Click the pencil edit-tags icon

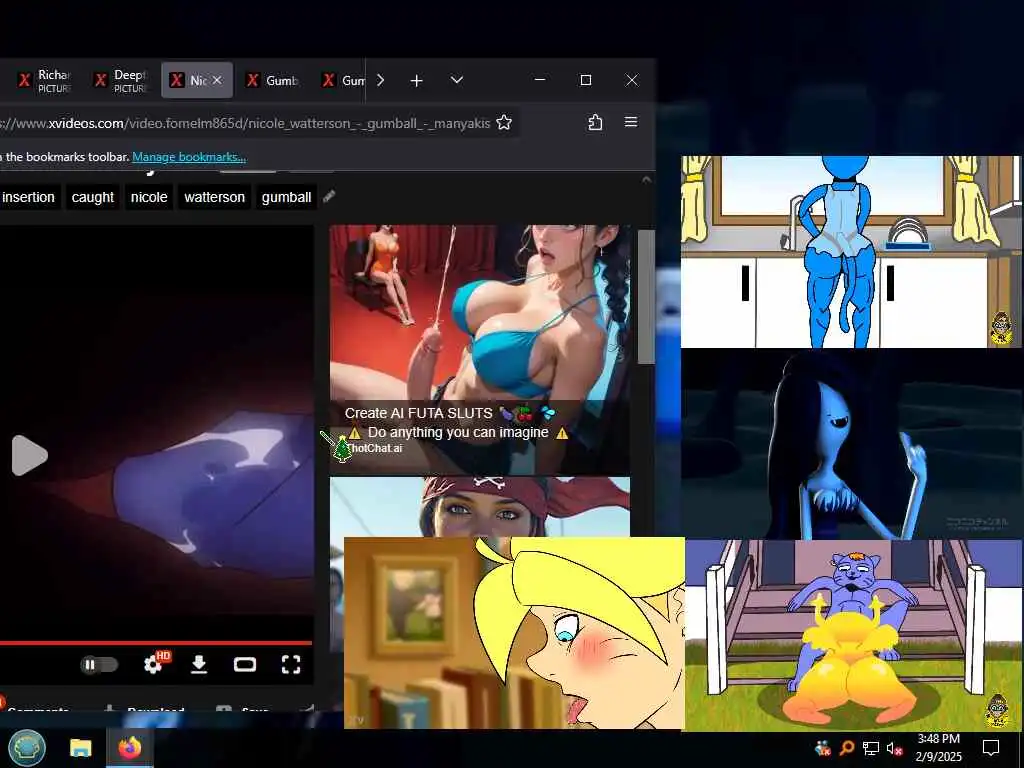329,196
